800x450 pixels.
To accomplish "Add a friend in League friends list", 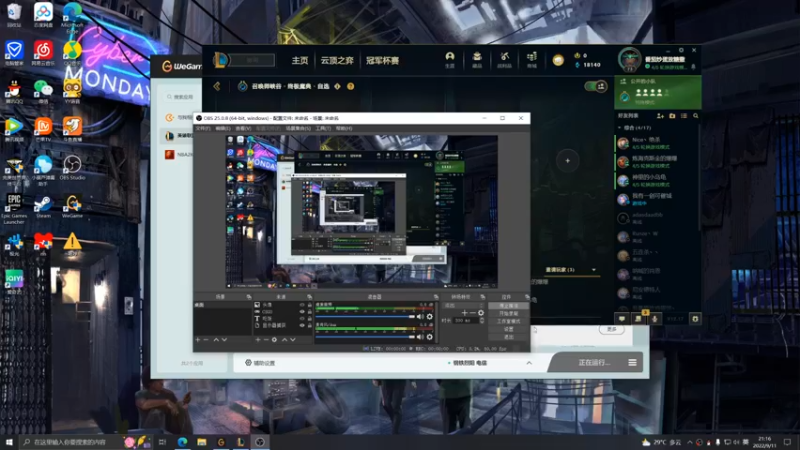I will (x=660, y=116).
